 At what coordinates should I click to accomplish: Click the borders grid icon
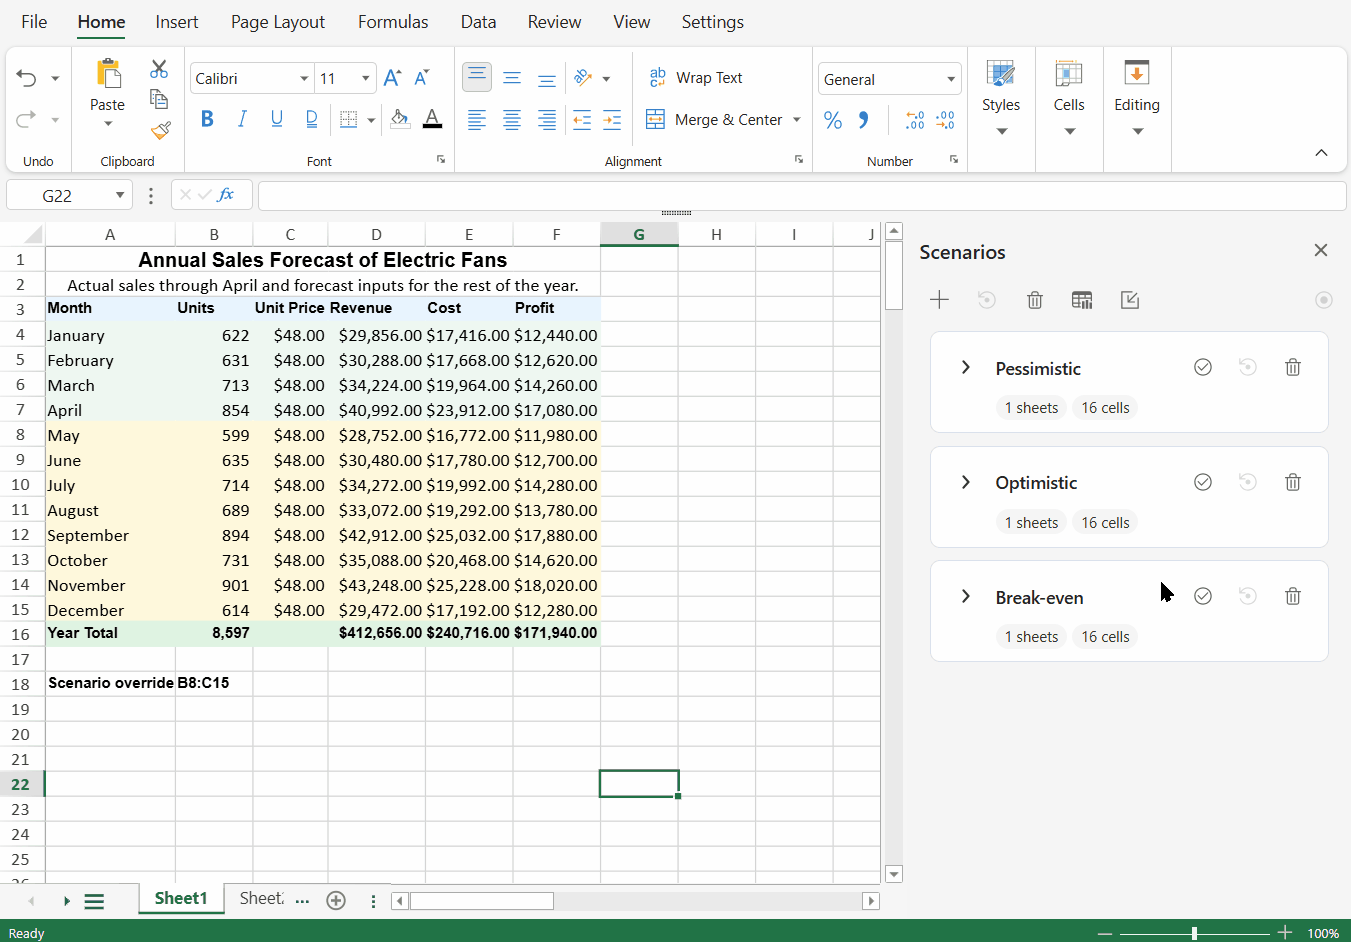pyautogui.click(x=348, y=120)
